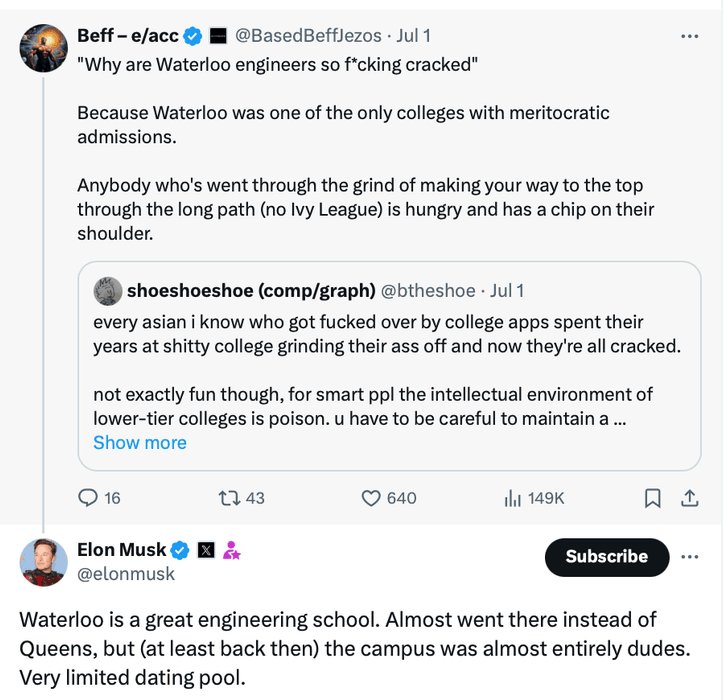Open the more options menu on Beff's tweet
This screenshot has width=723, height=700.
click(689, 36)
